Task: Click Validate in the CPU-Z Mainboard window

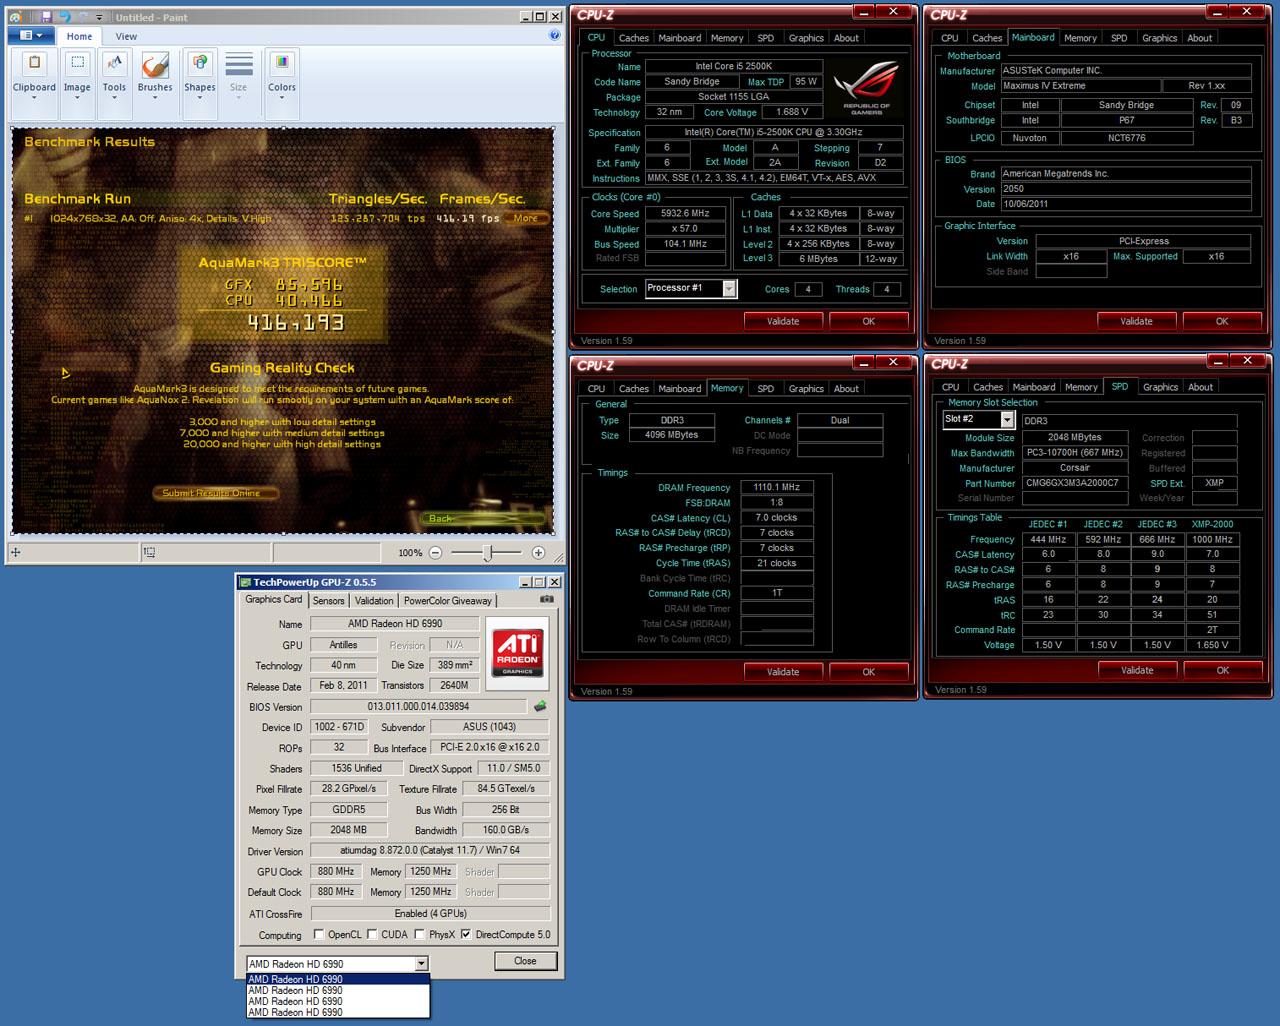Action: click(1136, 321)
